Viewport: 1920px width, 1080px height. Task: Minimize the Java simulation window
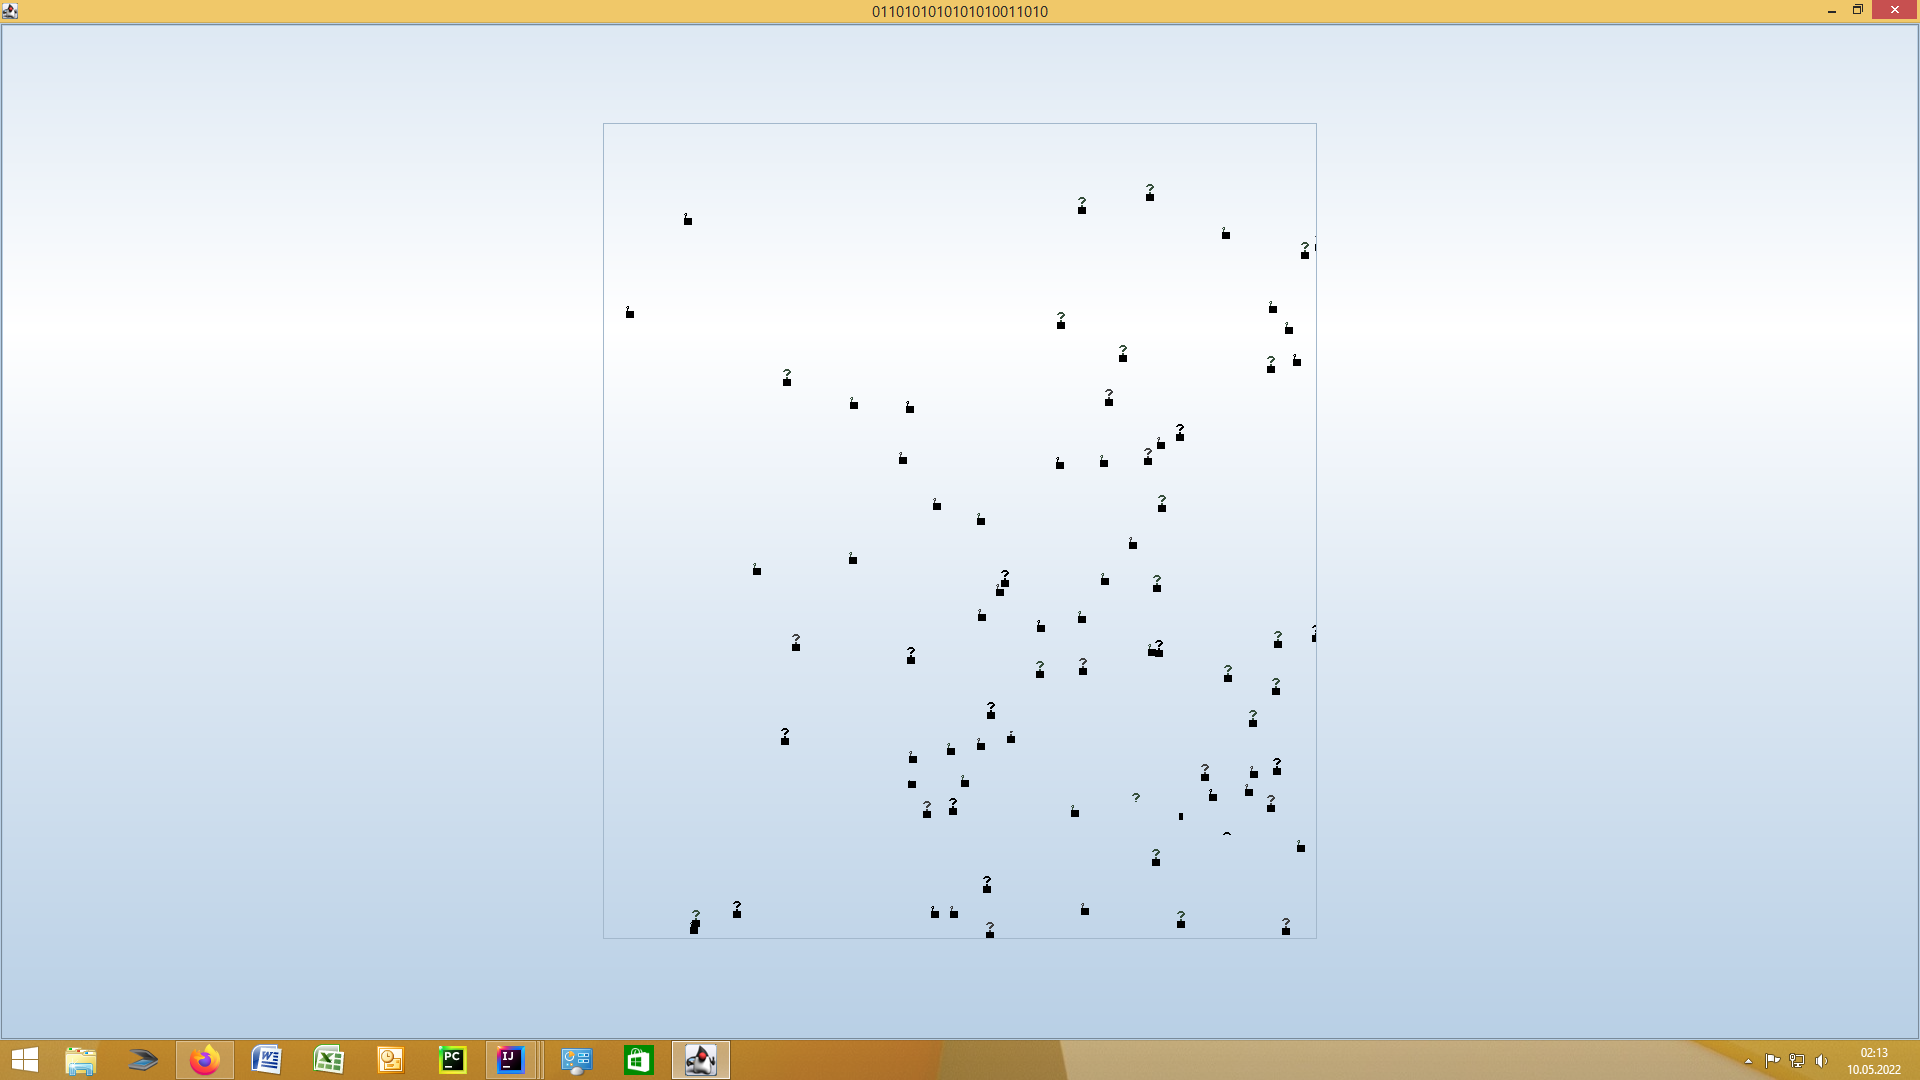[1831, 10]
